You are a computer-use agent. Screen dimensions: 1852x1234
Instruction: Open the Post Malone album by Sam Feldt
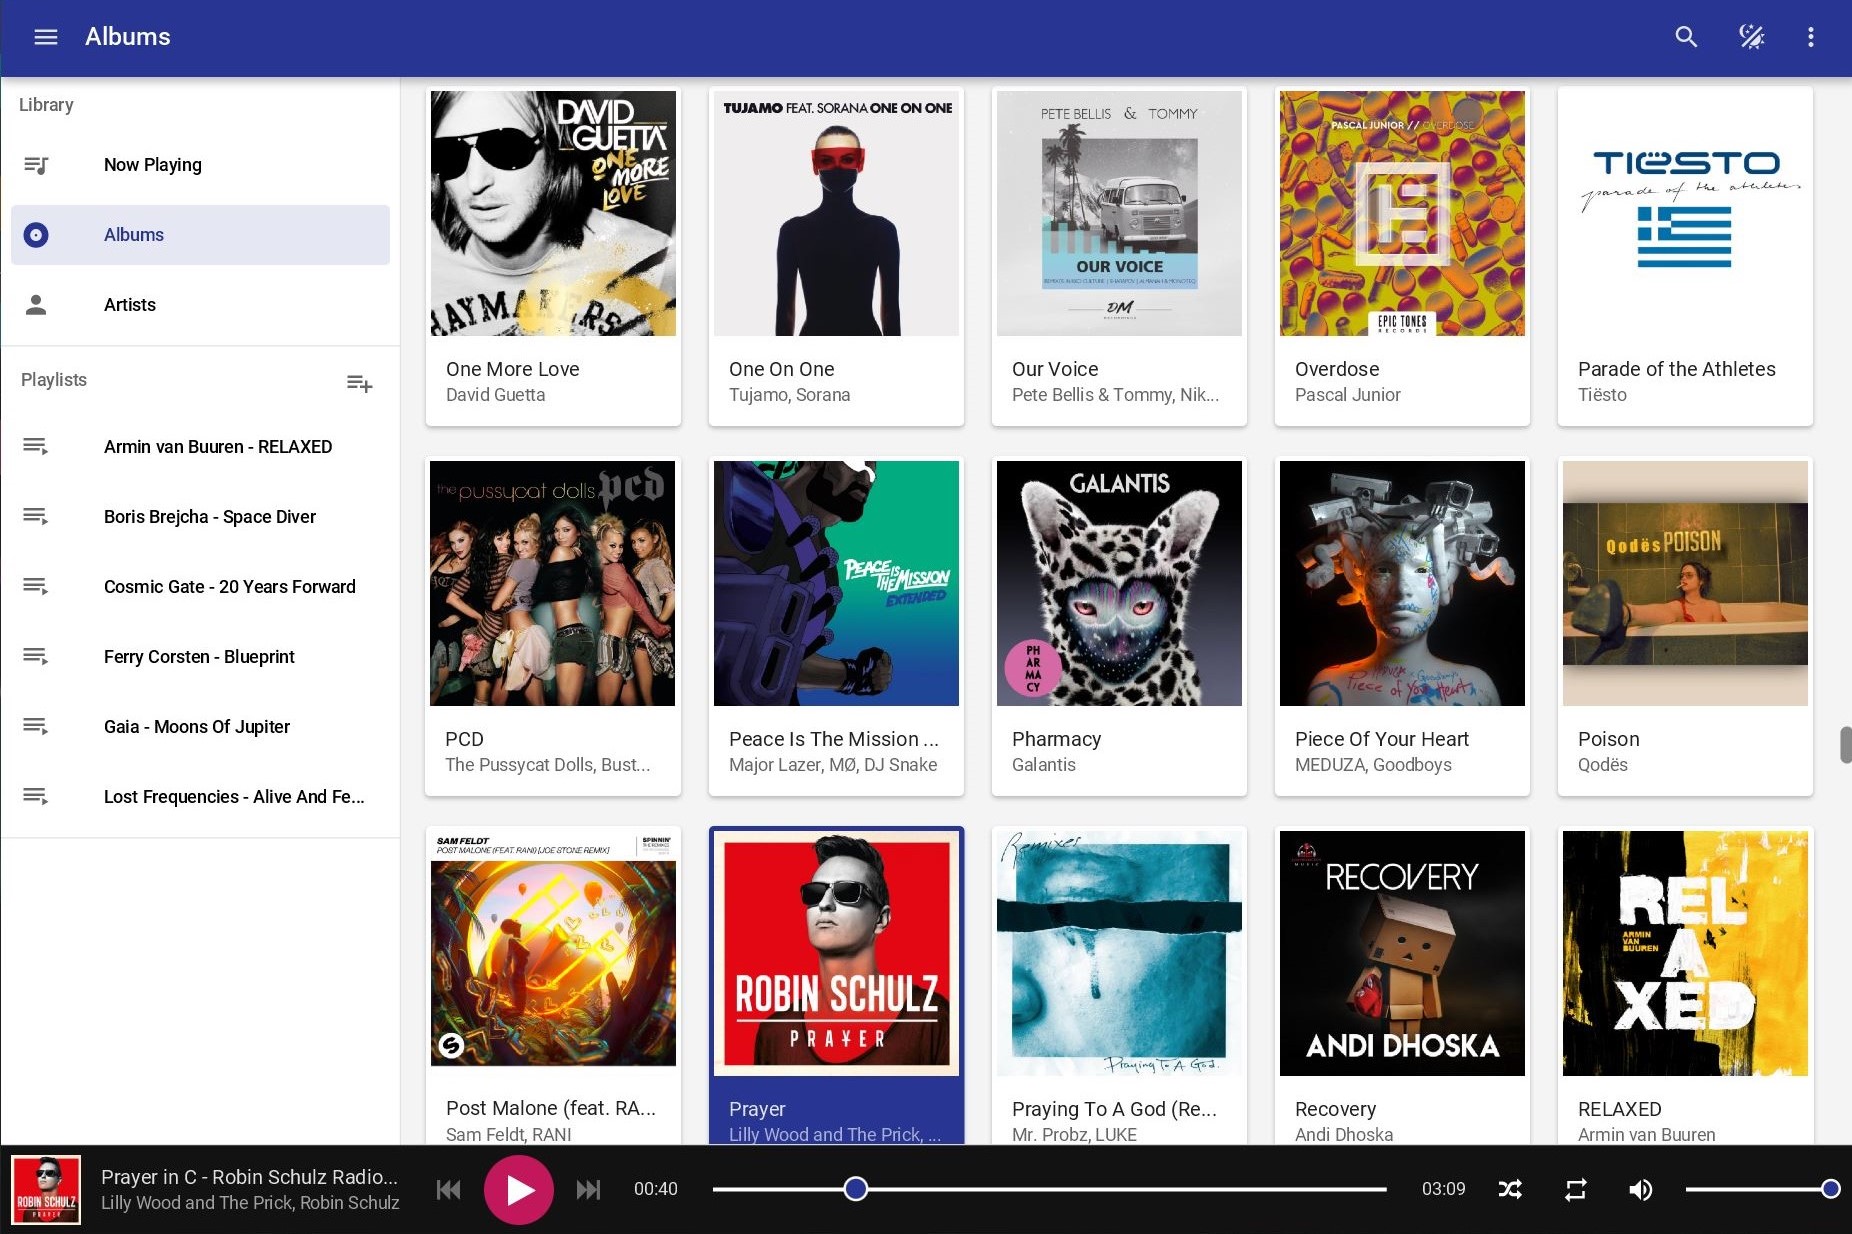[x=553, y=953]
